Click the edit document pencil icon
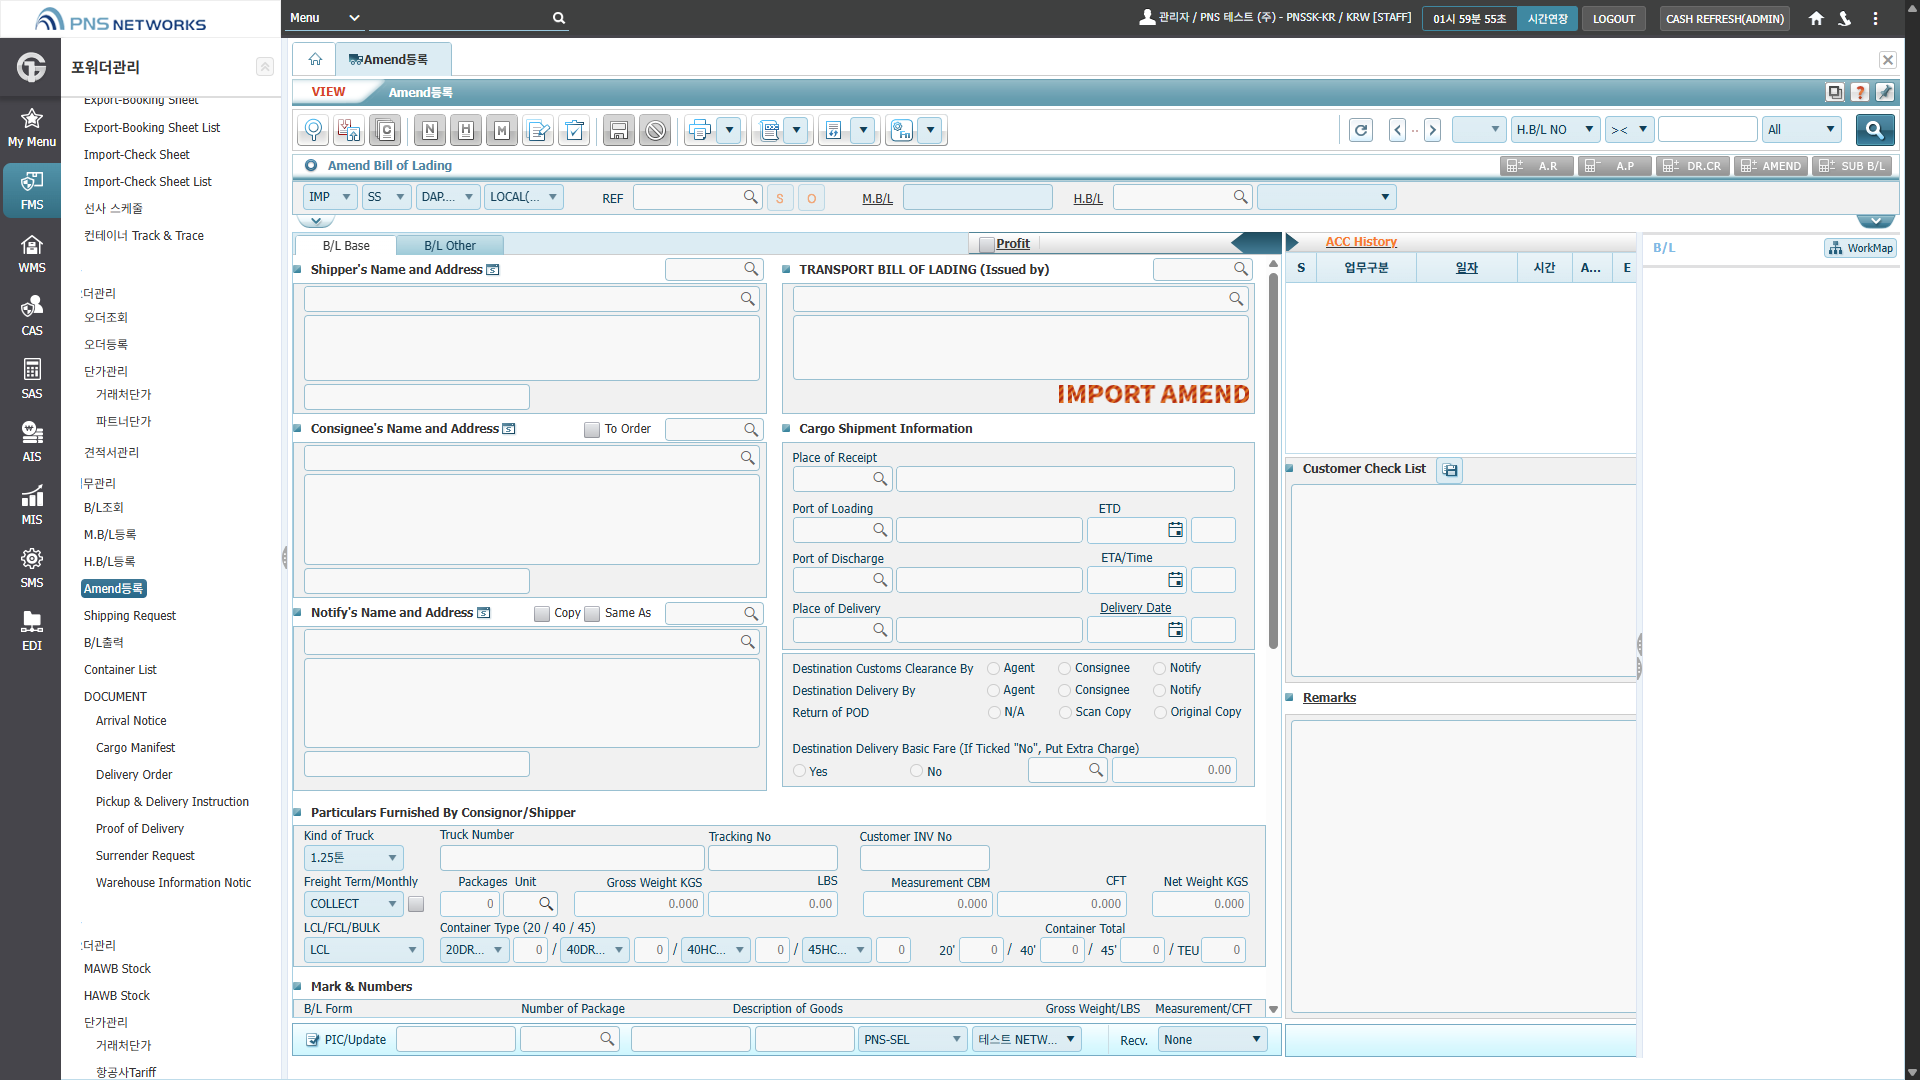1920x1080 pixels. (538, 130)
